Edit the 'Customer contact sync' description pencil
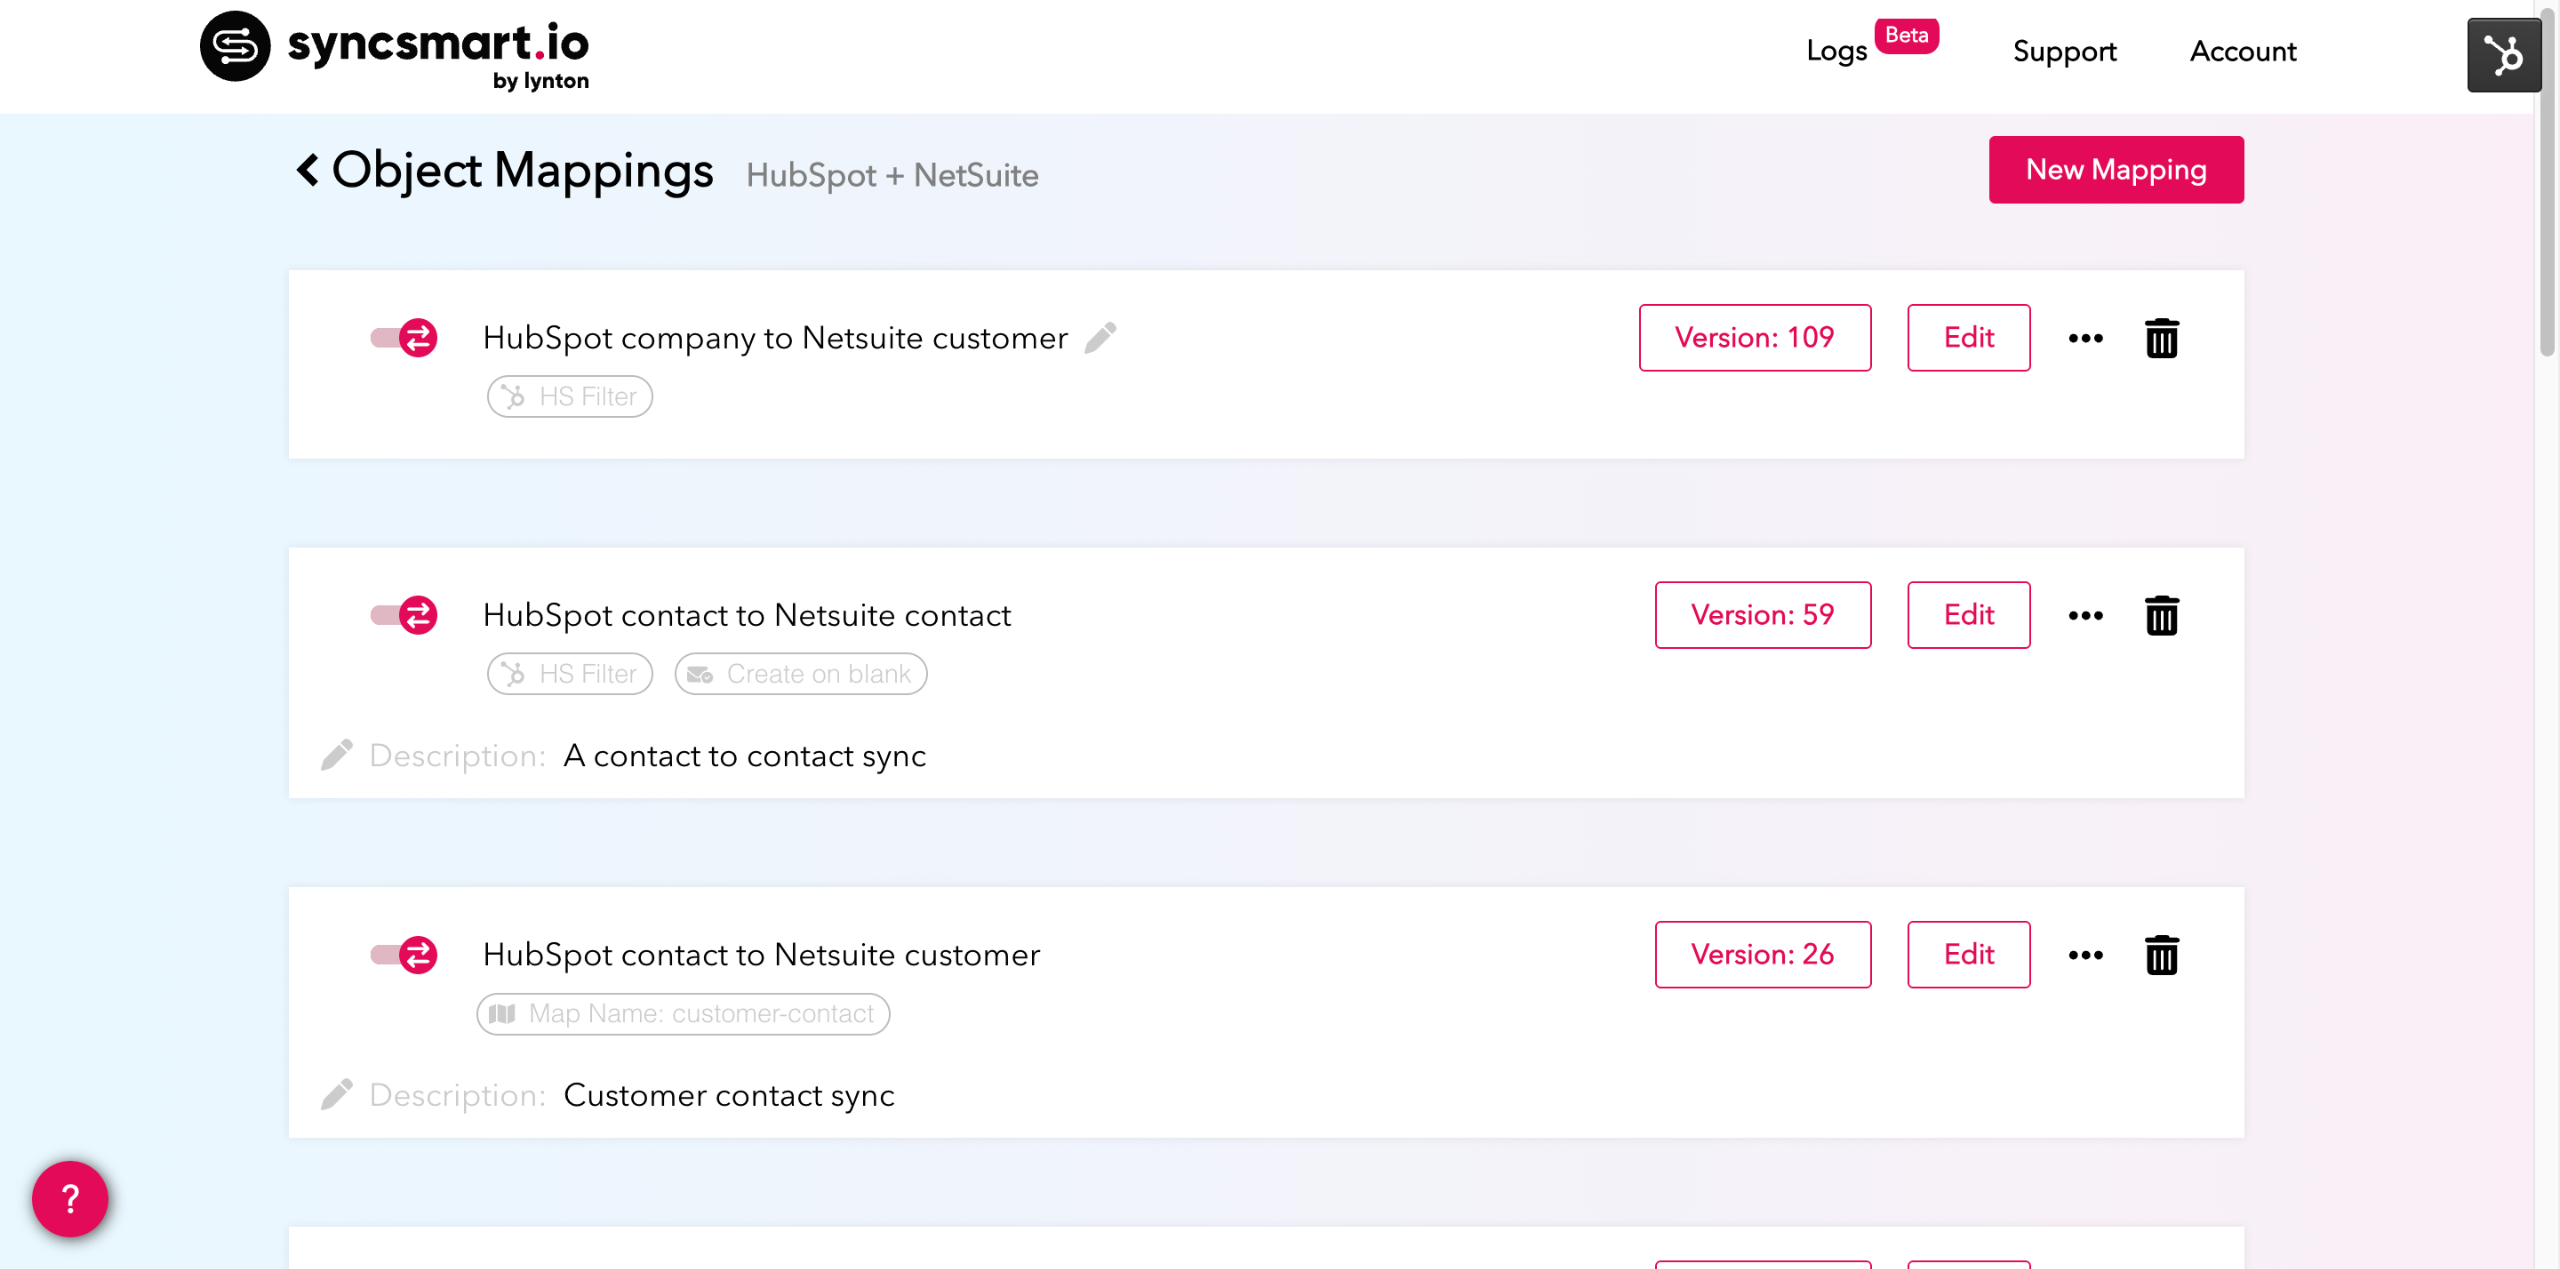This screenshot has height=1269, width=2560. pyautogui.click(x=337, y=1095)
